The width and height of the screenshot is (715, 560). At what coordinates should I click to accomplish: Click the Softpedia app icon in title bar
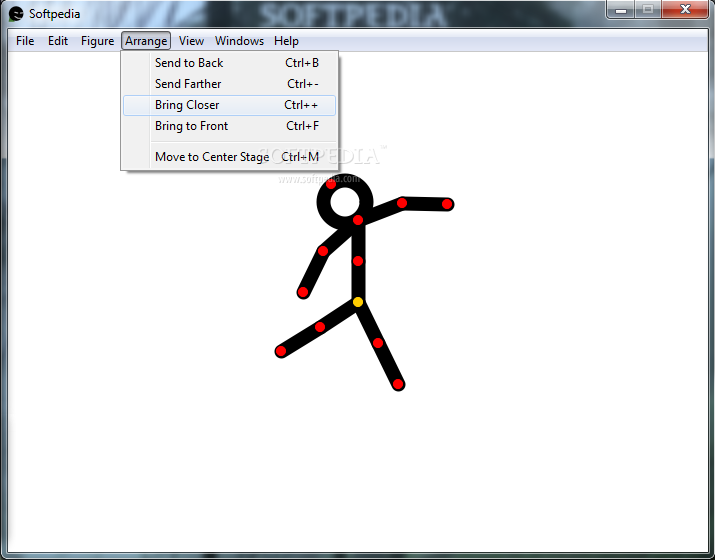click(16, 14)
